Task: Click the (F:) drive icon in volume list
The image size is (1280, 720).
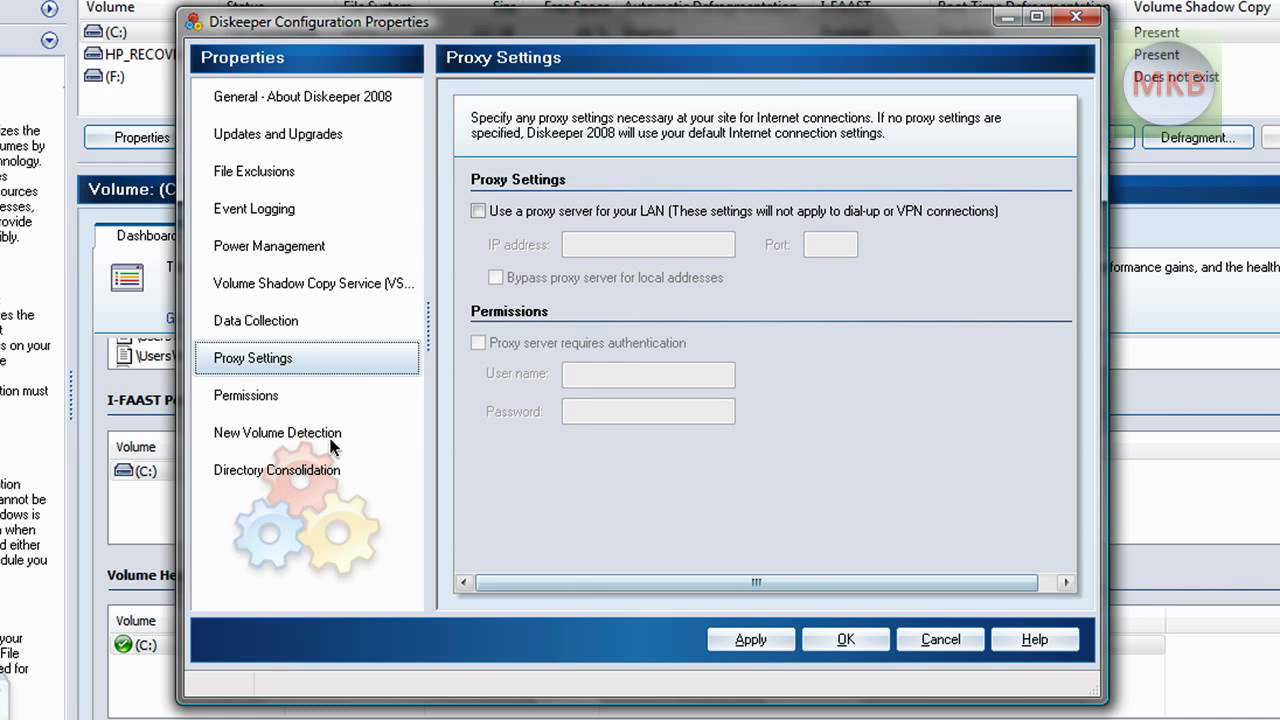Action: tap(93, 76)
